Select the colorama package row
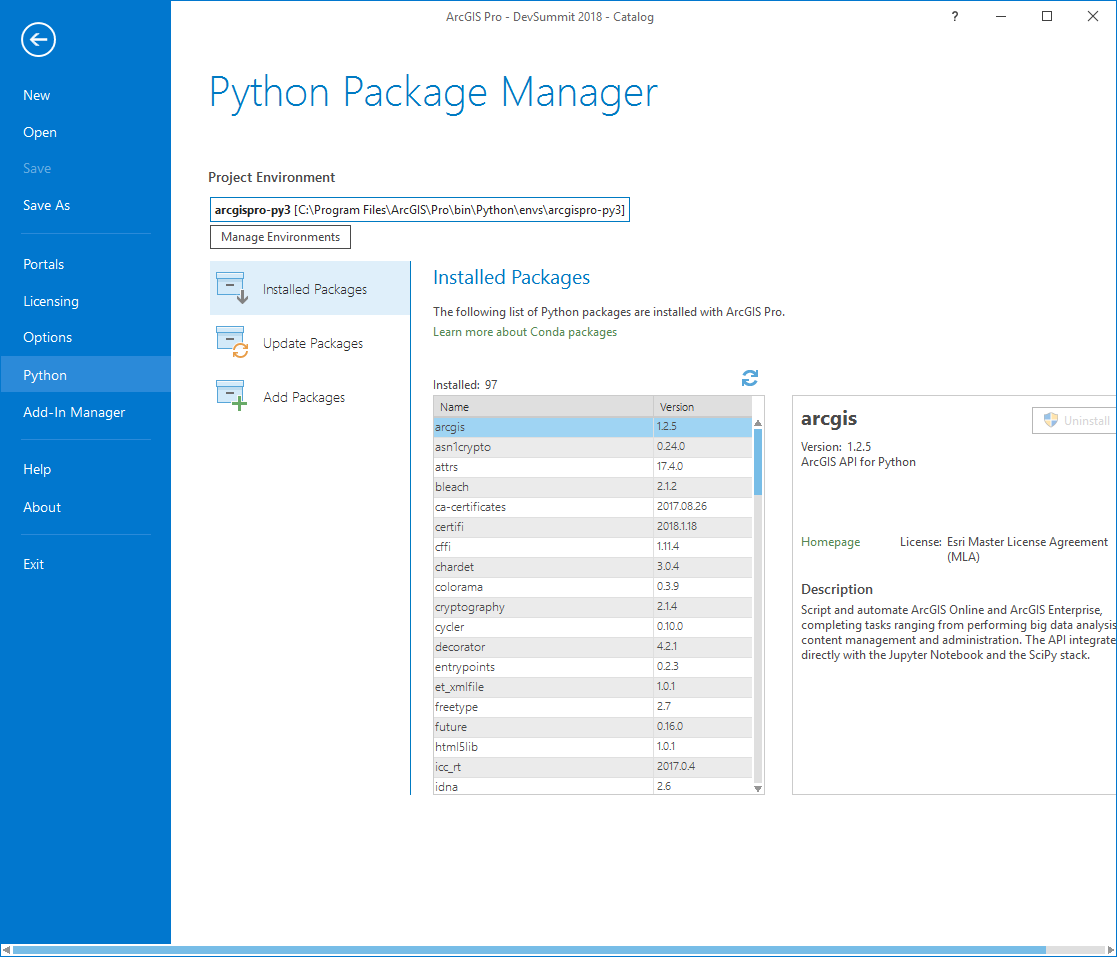This screenshot has height=957, width=1117. 593,586
